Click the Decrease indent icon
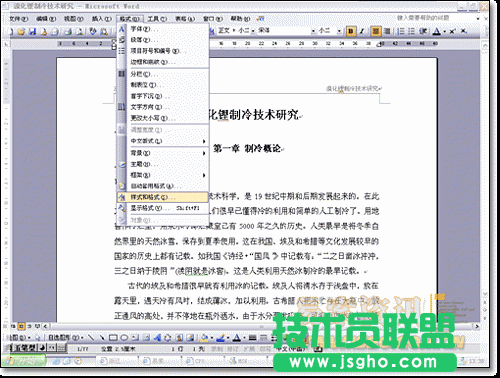Viewport: 500px width, 378px height. [x=423, y=31]
